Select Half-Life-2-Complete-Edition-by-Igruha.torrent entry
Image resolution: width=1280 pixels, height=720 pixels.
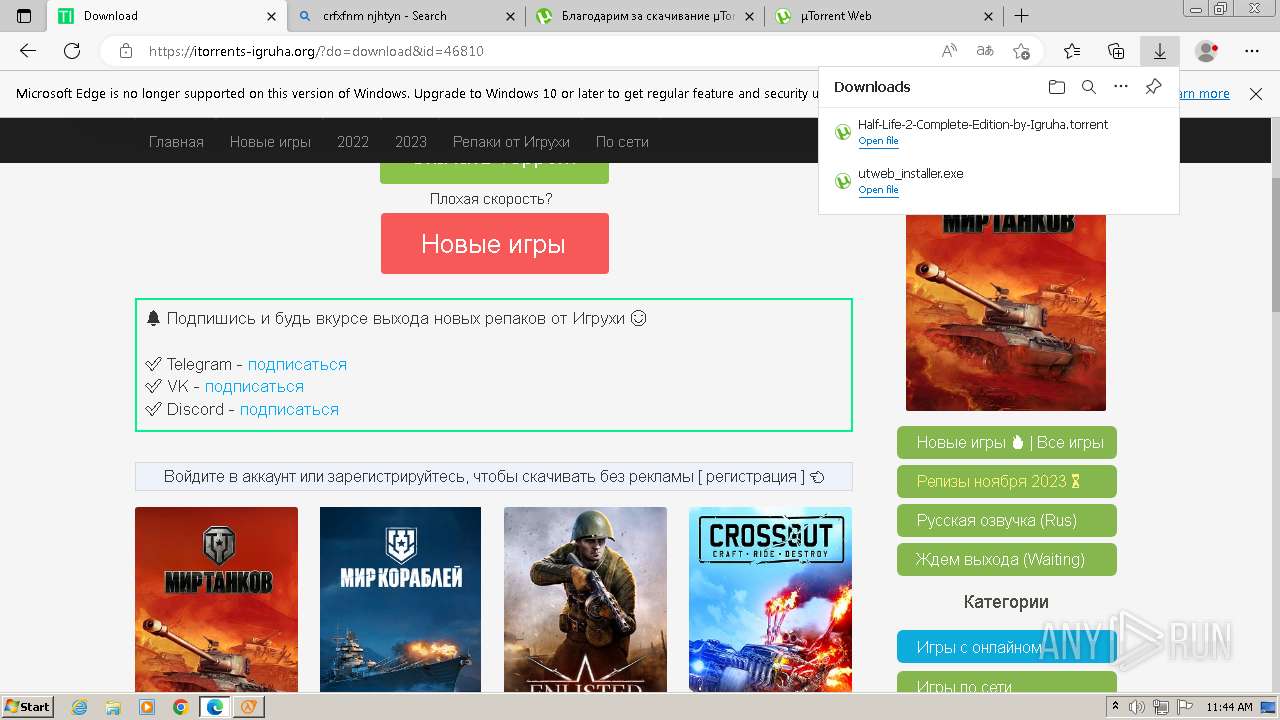coord(998,132)
